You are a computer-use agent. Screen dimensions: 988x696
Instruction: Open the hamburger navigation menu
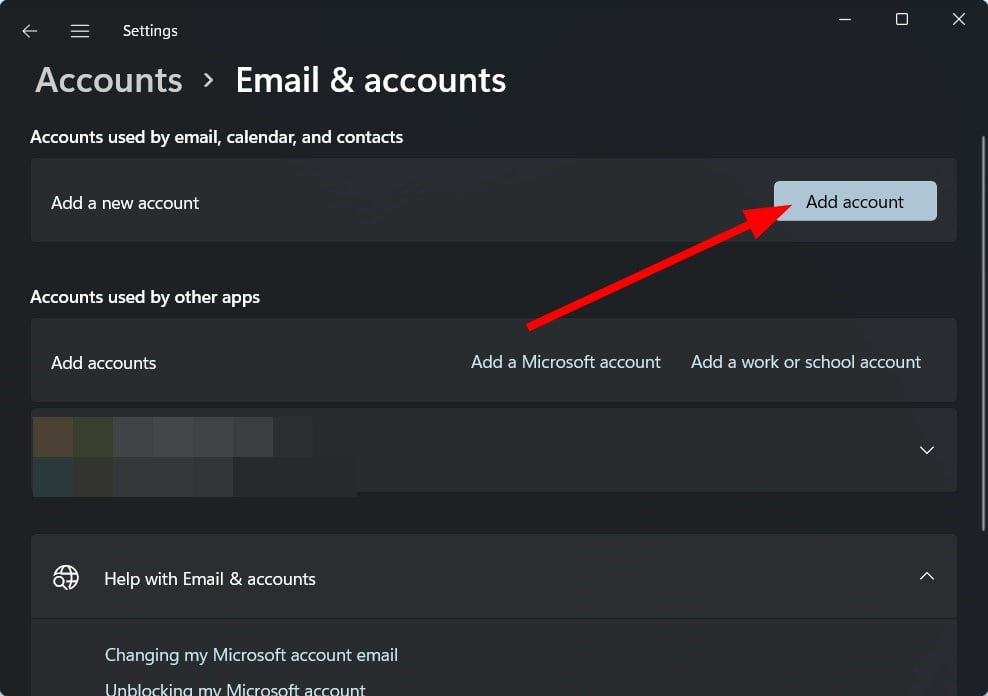[x=80, y=31]
